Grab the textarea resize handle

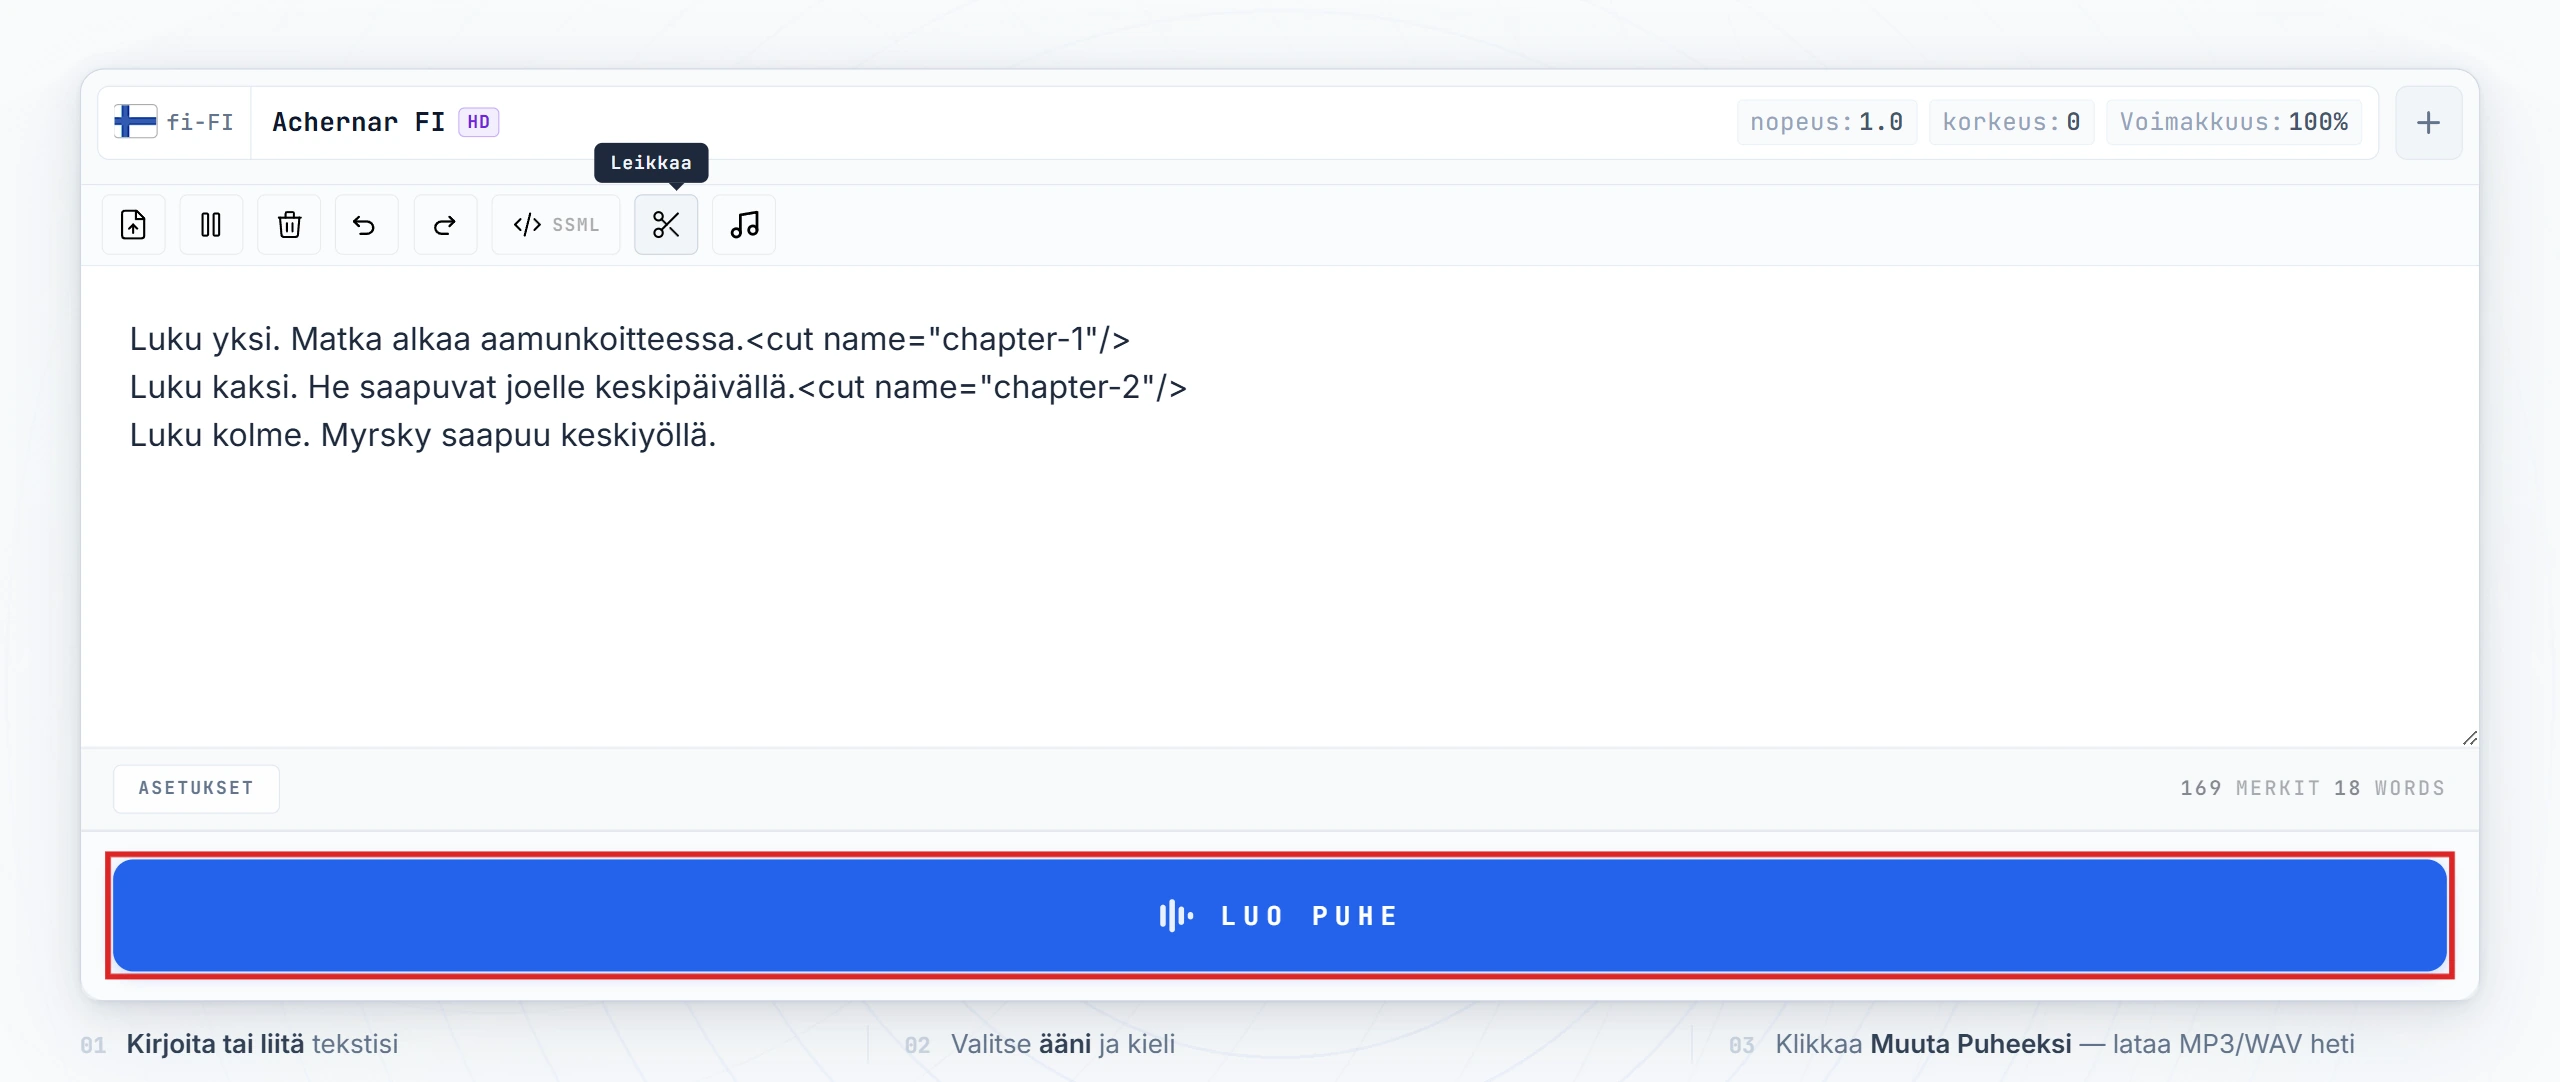pos(2469,738)
